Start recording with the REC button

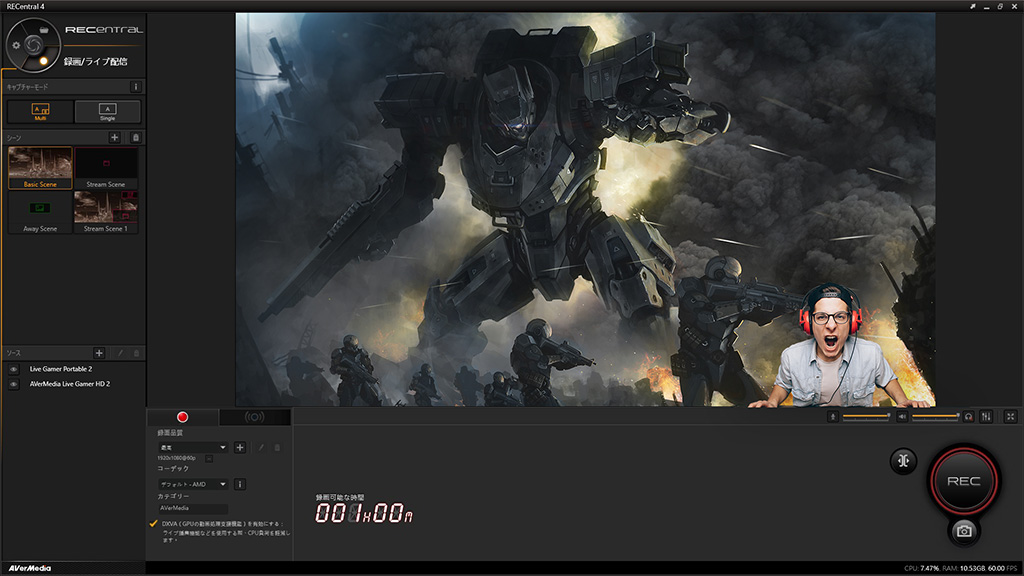[x=964, y=481]
